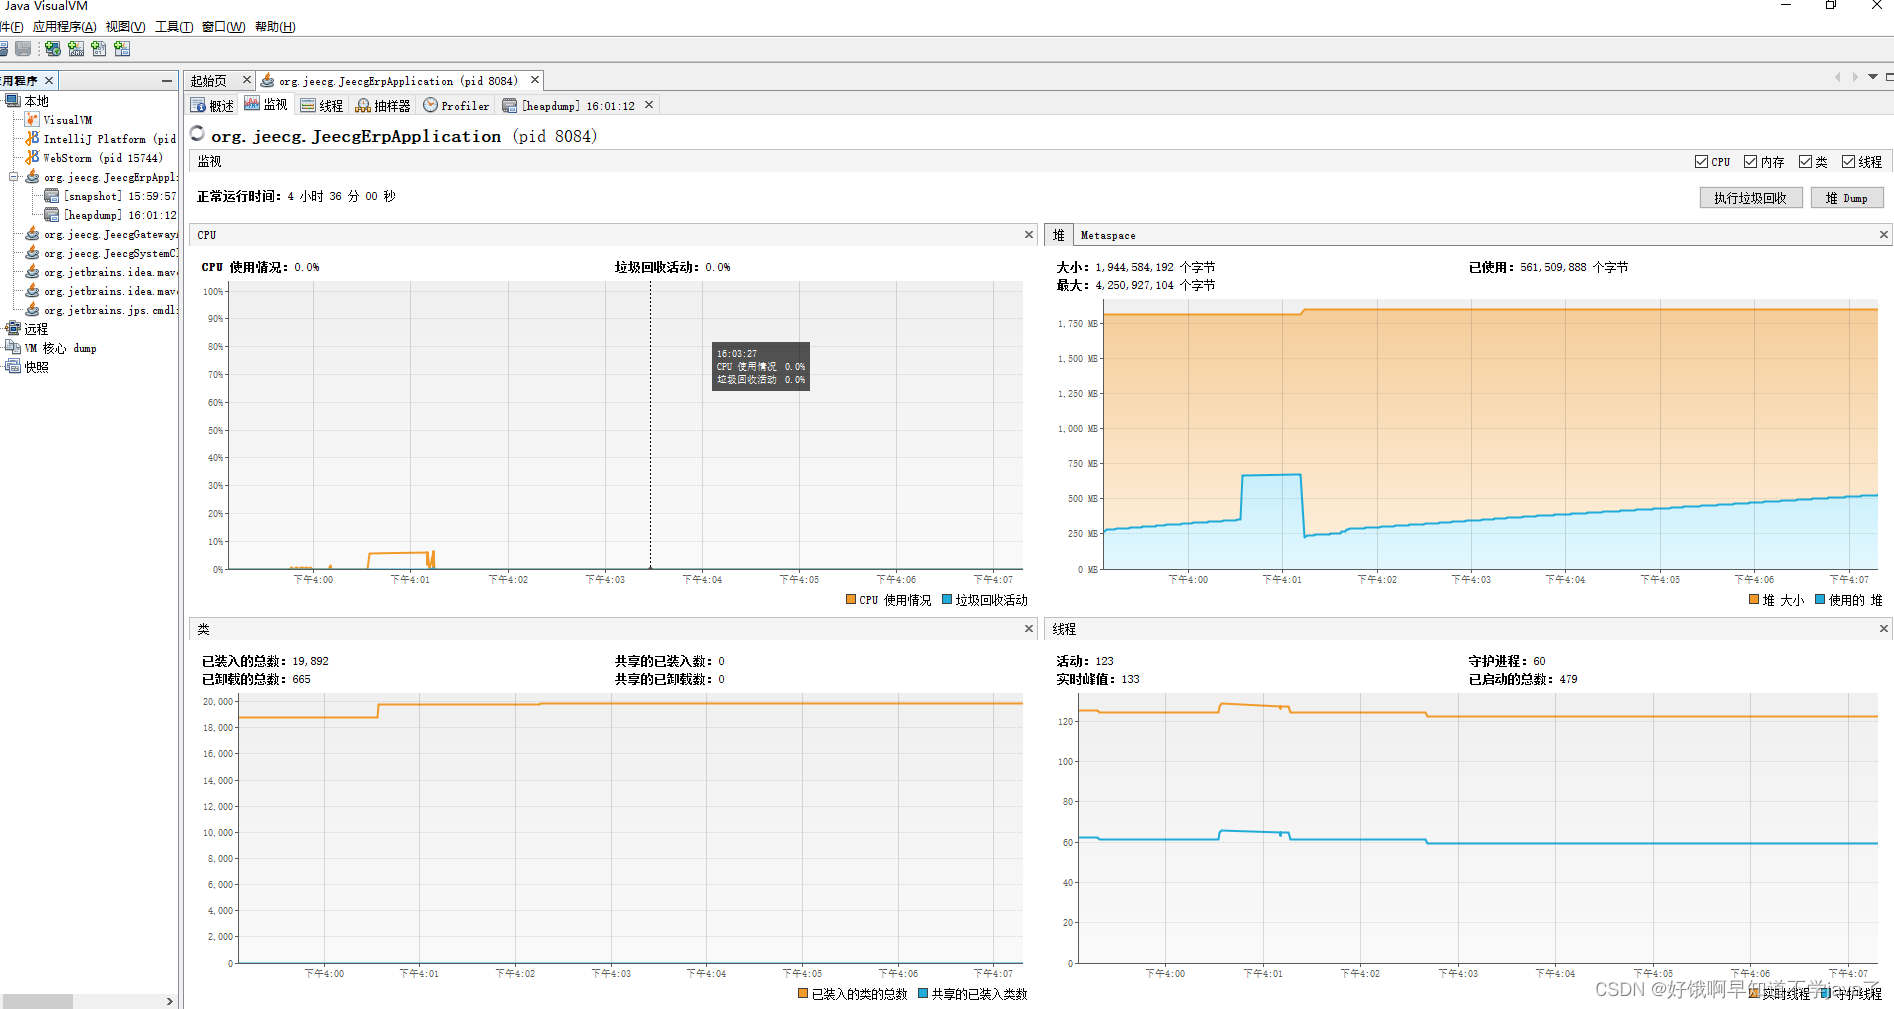The height and width of the screenshot is (1009, 1894).
Task: Click the 堆 大小 orange legend swatch
Action: click(1754, 600)
